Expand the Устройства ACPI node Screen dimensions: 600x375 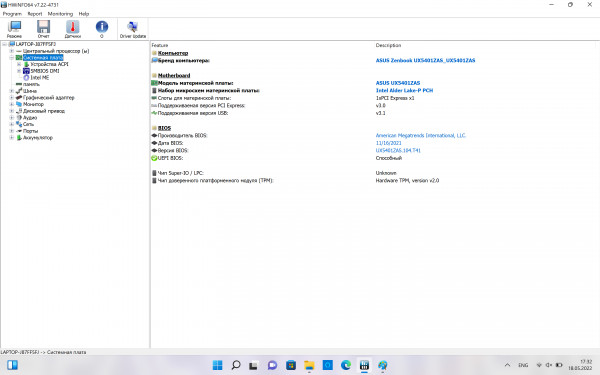pos(19,64)
